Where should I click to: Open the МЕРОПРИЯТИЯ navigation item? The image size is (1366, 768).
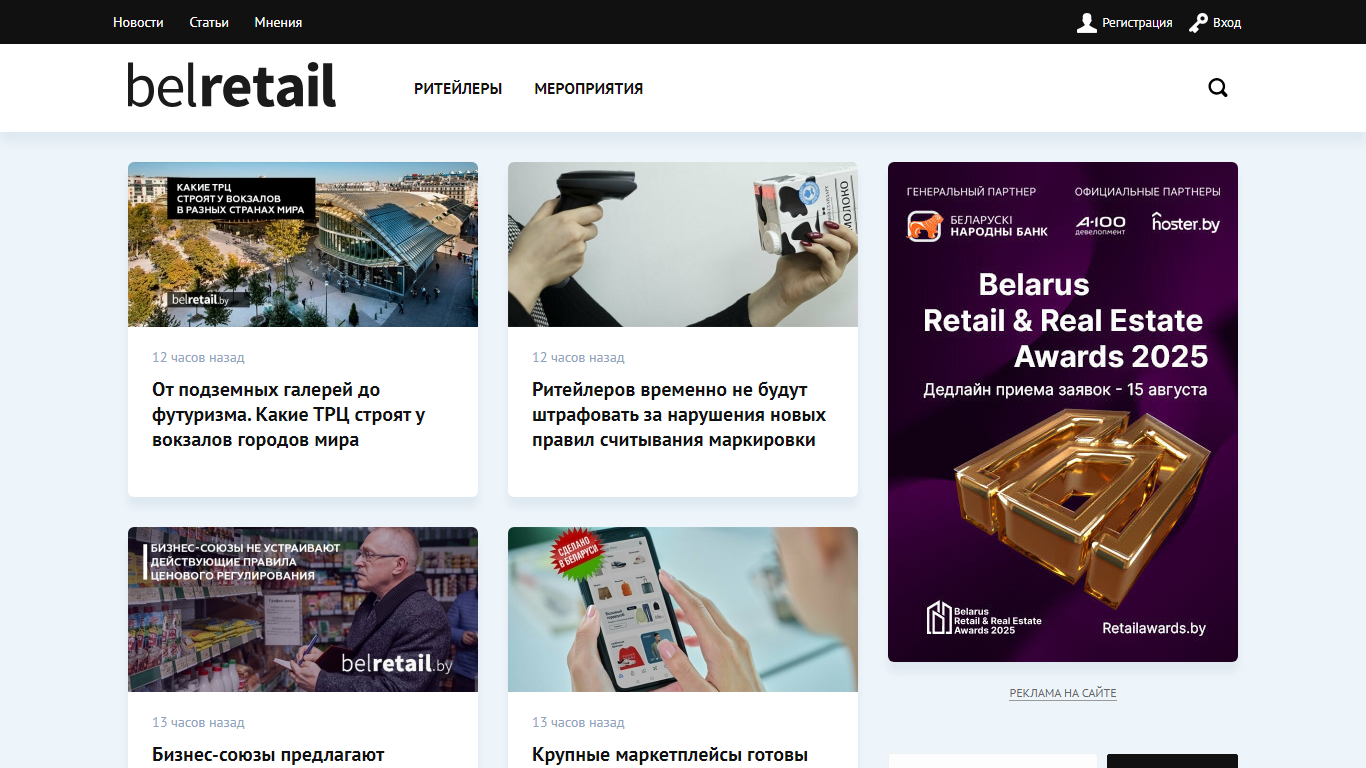click(589, 88)
